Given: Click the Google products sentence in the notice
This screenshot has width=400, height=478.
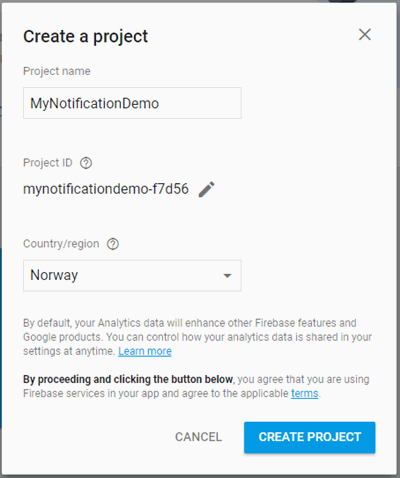Looking at the screenshot, I should pyautogui.click(x=62, y=337).
